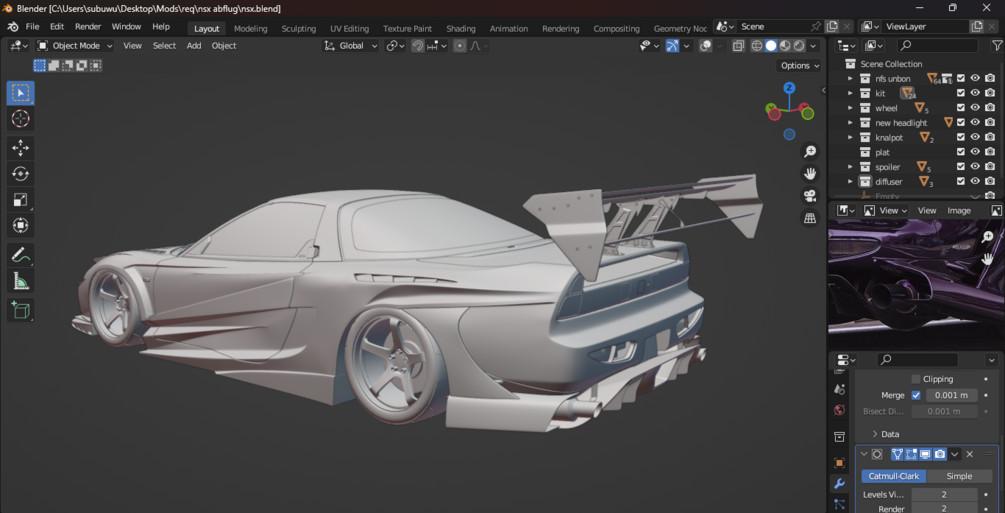Viewport: 1005px width, 513px height.
Task: Enable the Clipping checkbox
Action: [x=916, y=379]
